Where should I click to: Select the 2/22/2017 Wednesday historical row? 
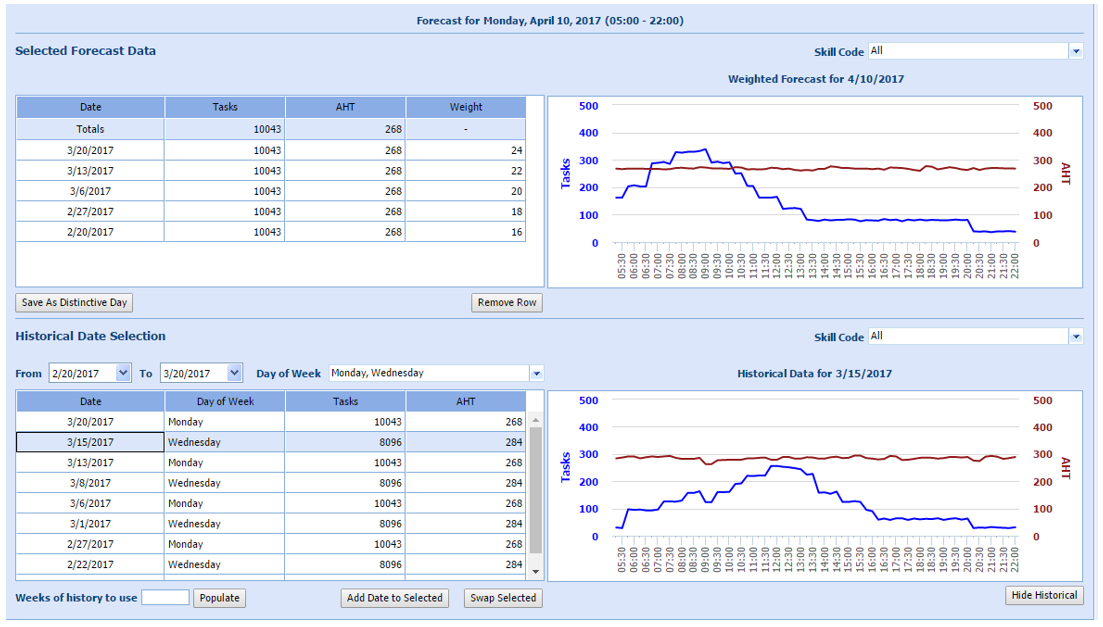pos(270,564)
